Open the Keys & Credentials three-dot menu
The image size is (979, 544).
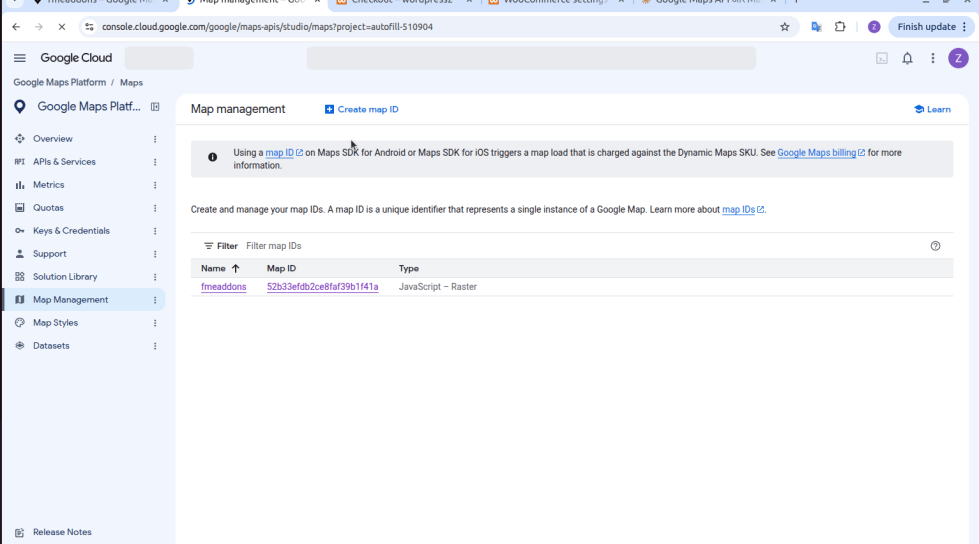(155, 231)
